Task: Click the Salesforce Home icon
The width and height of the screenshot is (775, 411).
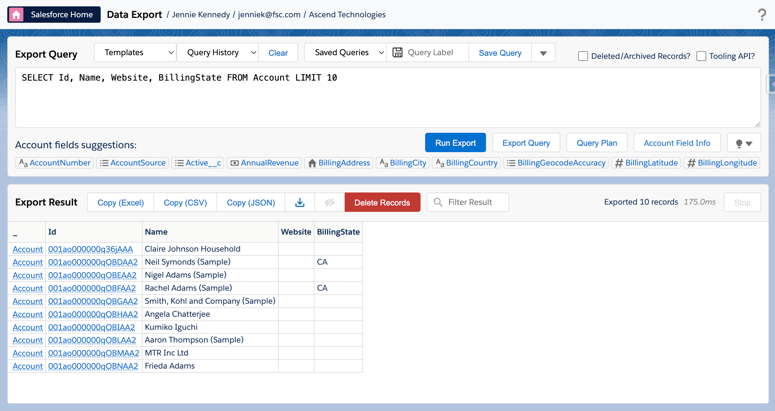Action: point(16,15)
